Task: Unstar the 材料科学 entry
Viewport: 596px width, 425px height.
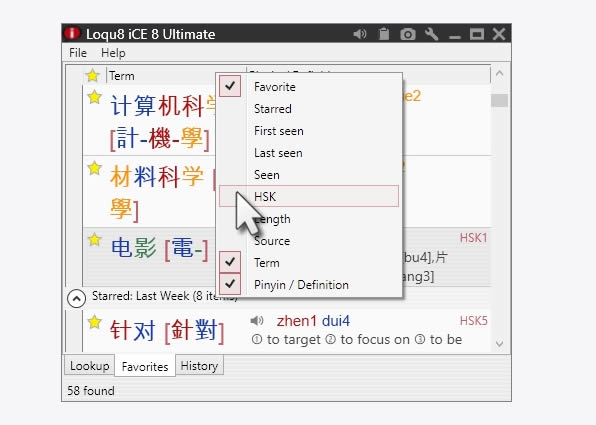Action: tap(94, 168)
